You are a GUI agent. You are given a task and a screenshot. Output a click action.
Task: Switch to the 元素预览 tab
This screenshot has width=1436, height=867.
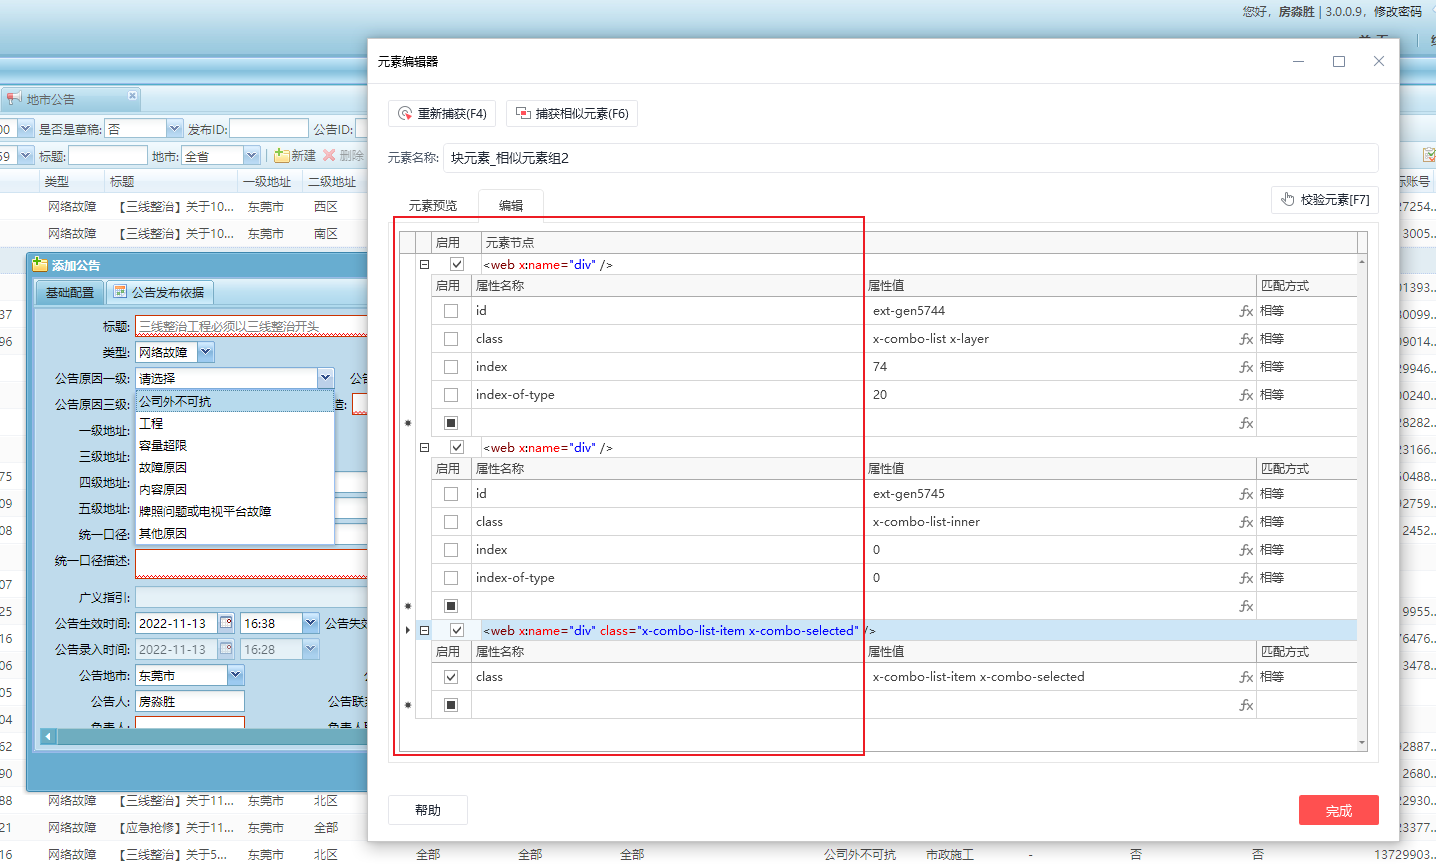click(x=433, y=205)
